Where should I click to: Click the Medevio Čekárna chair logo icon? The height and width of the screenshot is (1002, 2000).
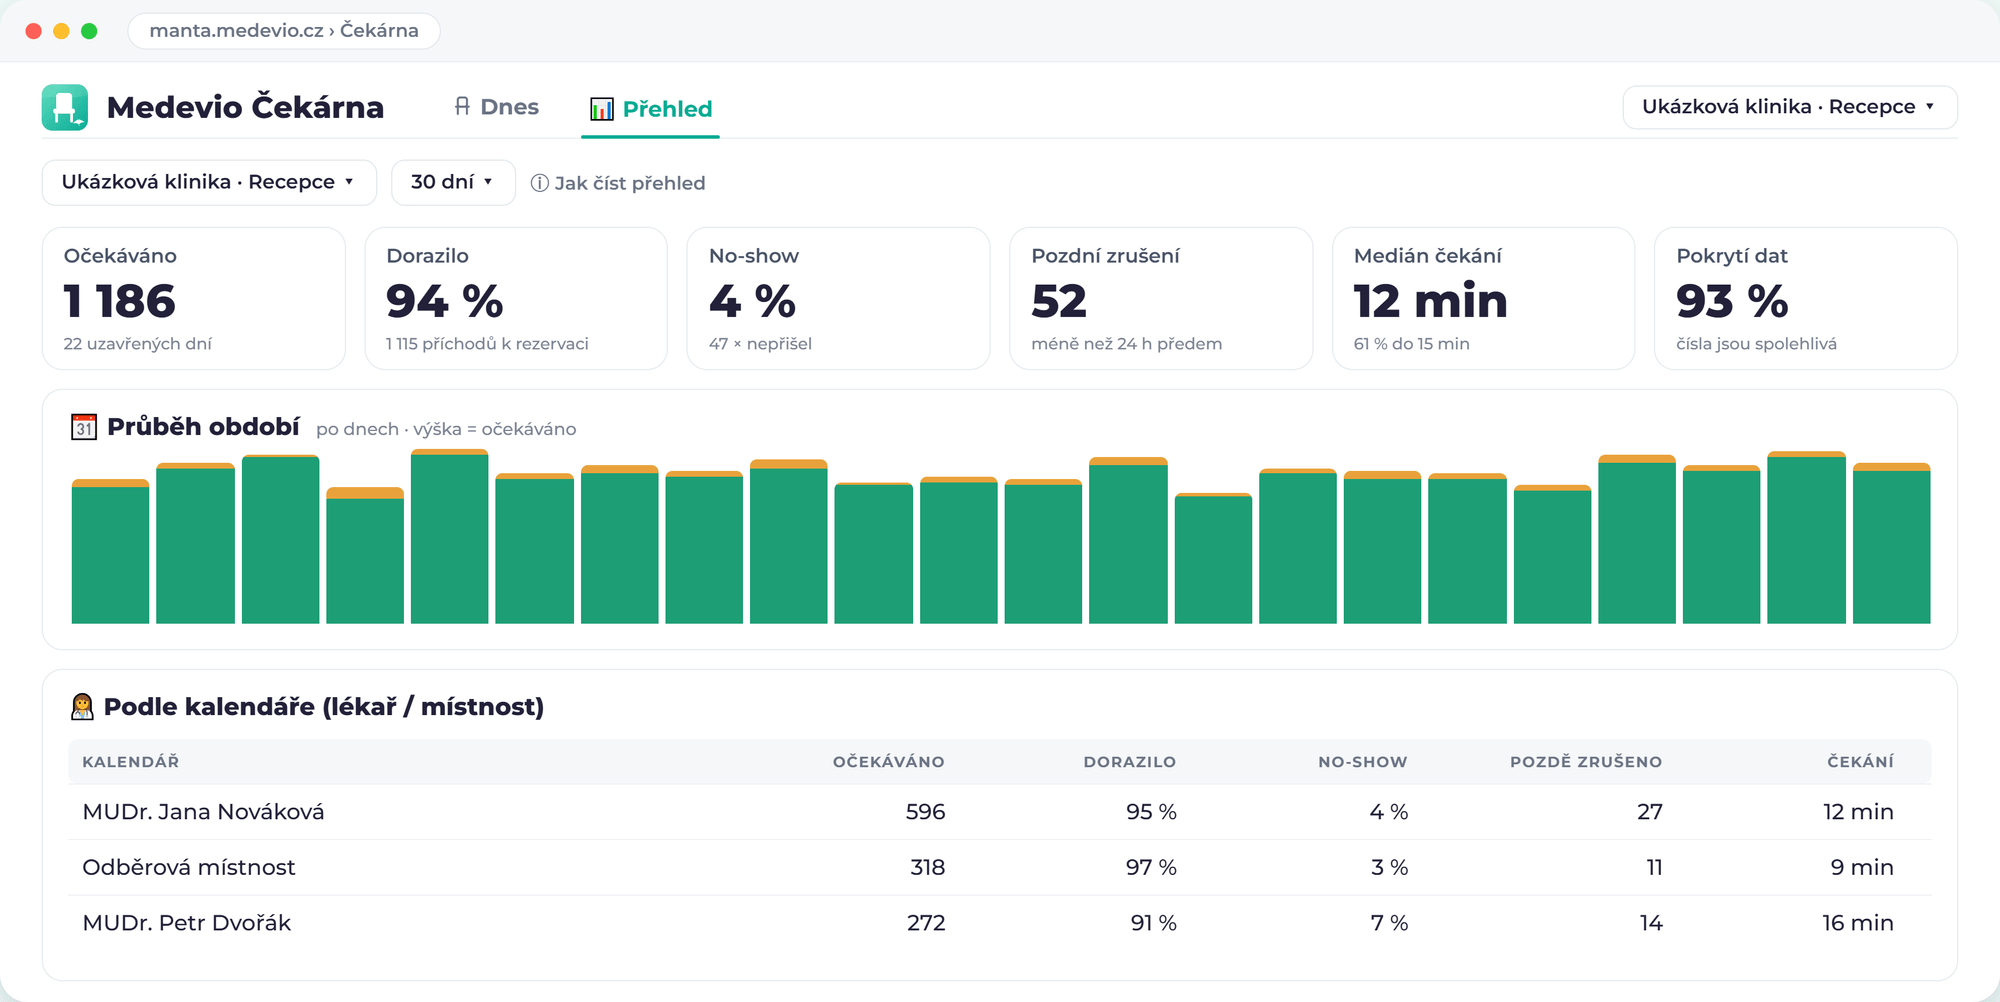point(65,107)
